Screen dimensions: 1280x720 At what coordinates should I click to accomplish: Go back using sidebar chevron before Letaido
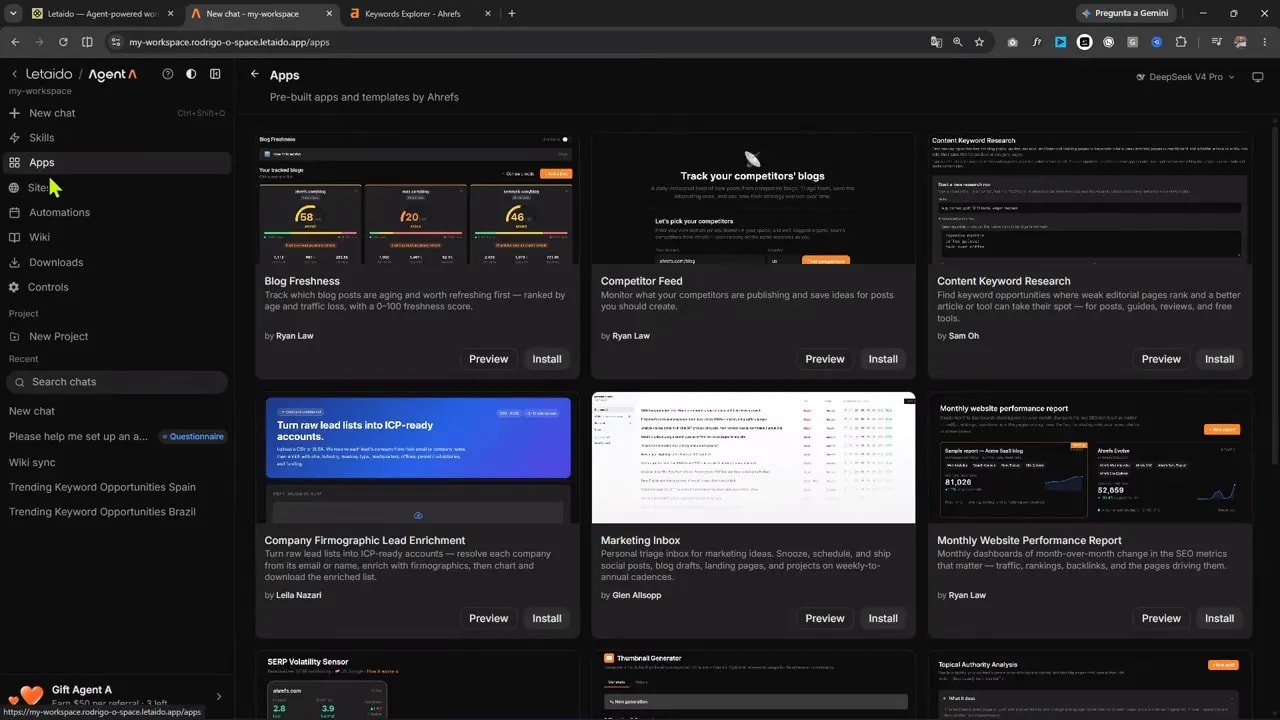click(15, 75)
